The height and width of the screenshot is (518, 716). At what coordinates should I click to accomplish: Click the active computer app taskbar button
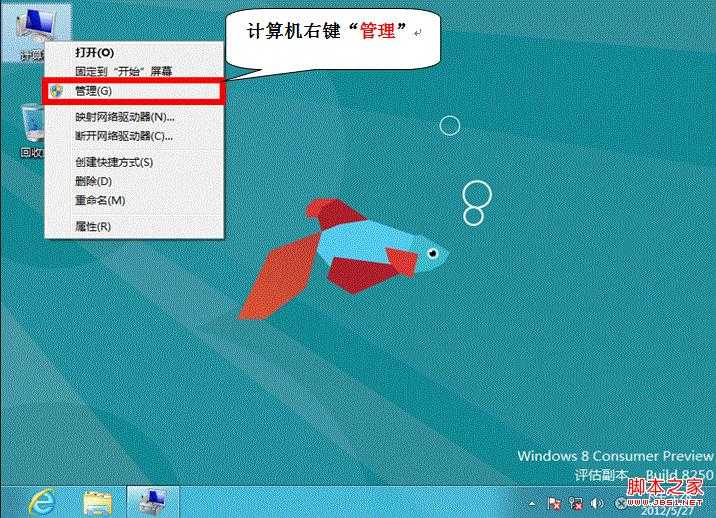(x=153, y=502)
